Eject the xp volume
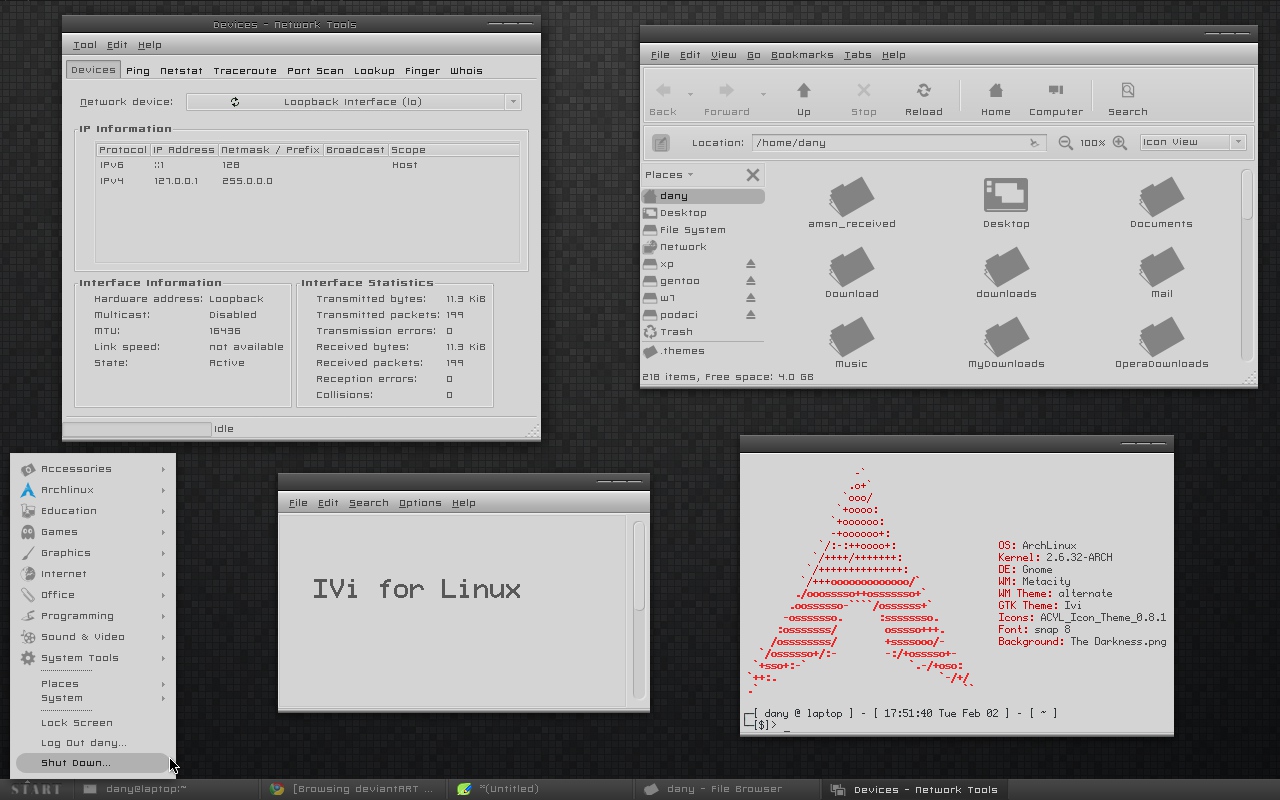Image resolution: width=1280 pixels, height=800 pixels. (750, 264)
